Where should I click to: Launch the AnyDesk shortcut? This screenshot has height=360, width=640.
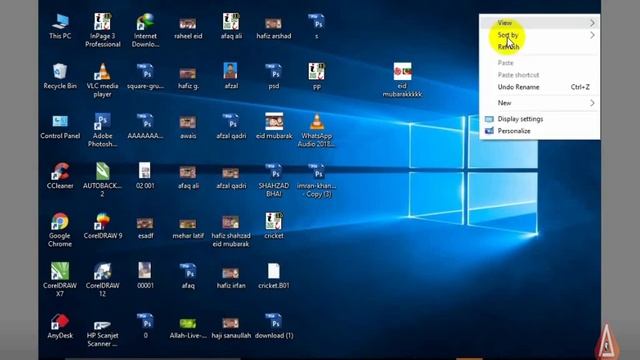point(60,326)
